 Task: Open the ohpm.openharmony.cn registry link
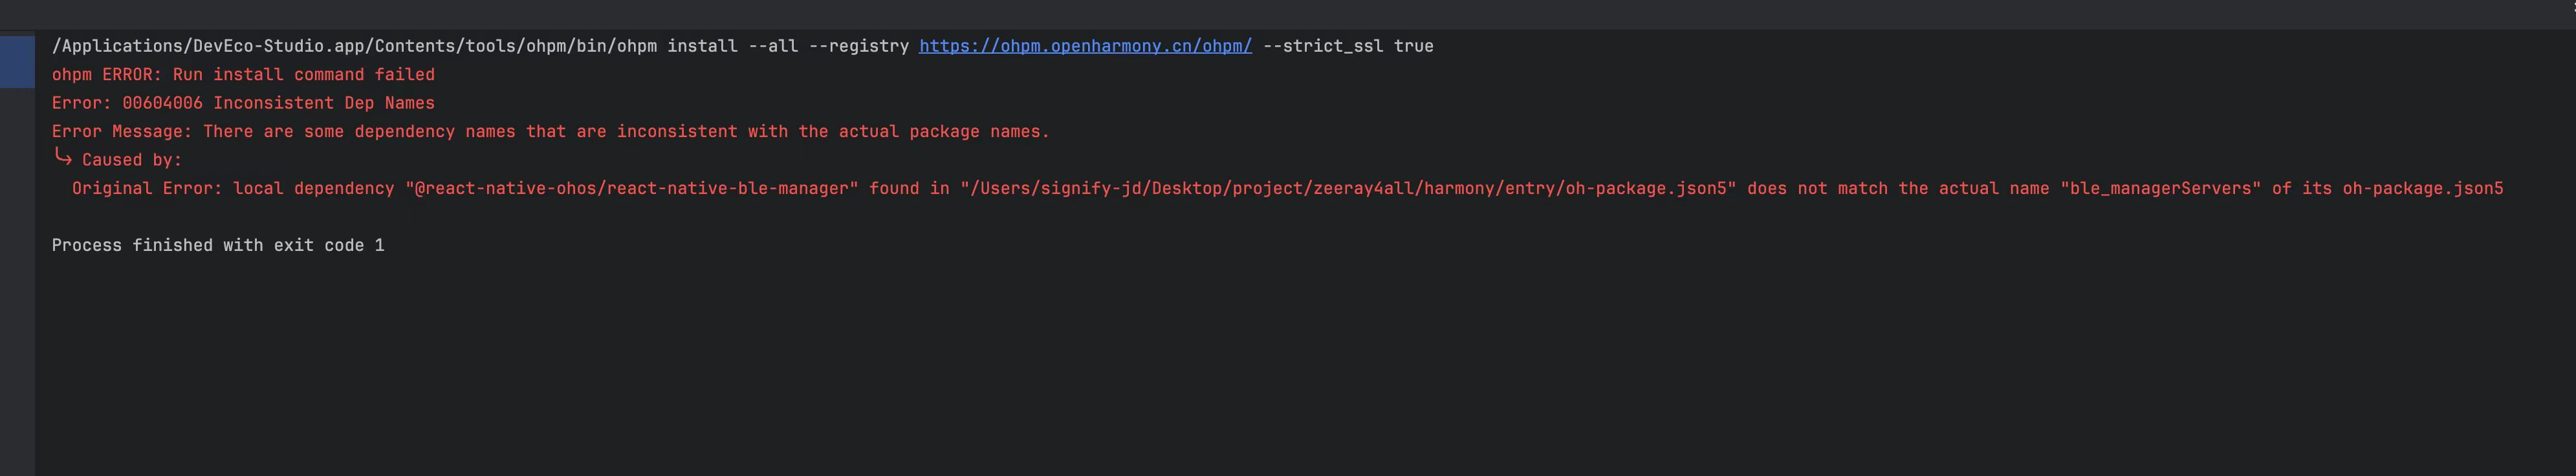pos(1085,46)
